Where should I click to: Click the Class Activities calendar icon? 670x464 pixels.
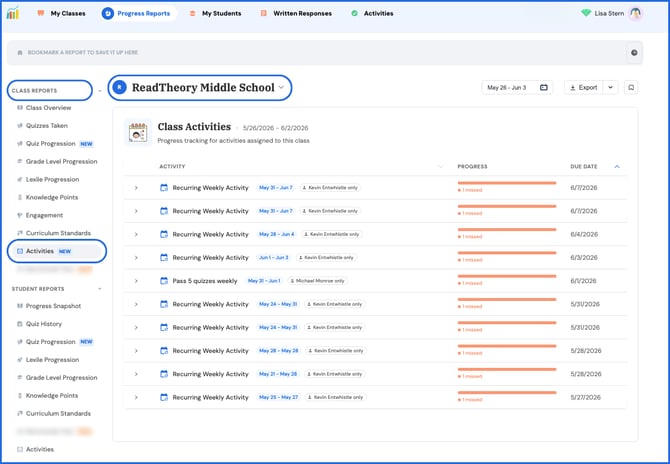point(138,132)
